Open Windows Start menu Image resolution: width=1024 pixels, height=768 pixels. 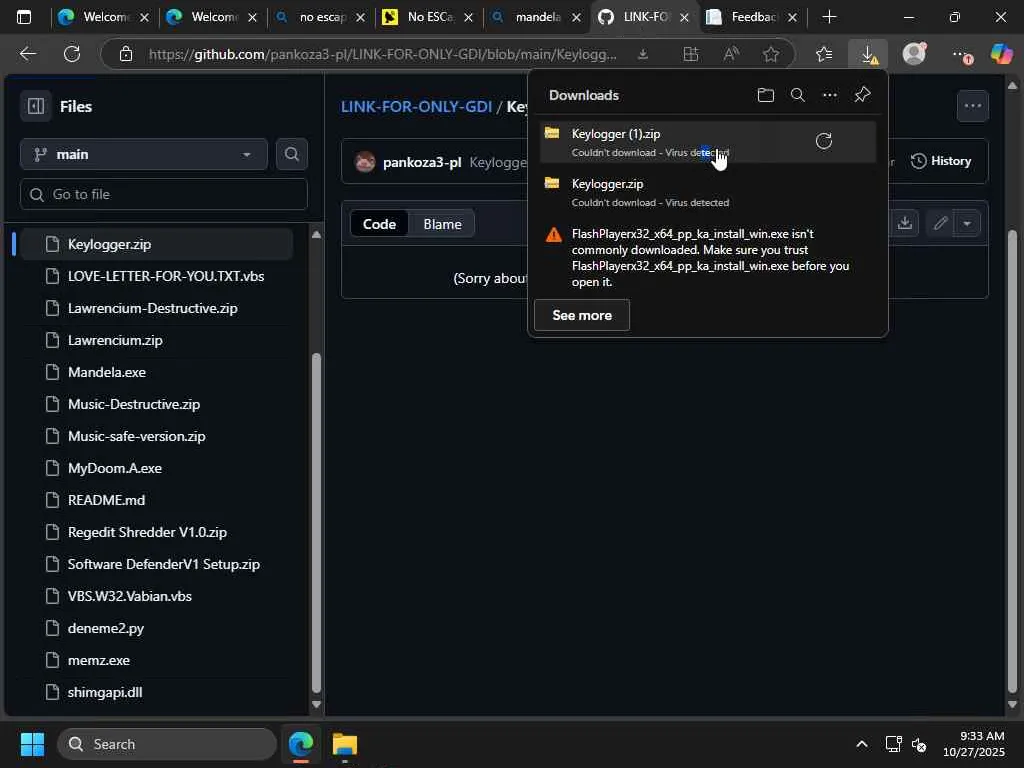tap(31, 744)
